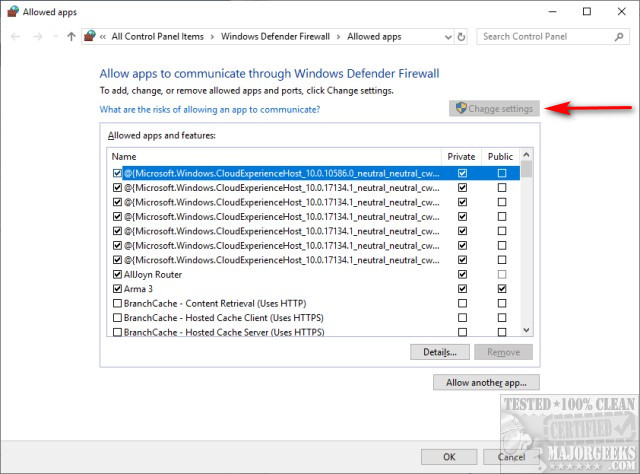This screenshot has width=640, height=474.
Task: Confirm with the OK button
Action: click(449, 457)
